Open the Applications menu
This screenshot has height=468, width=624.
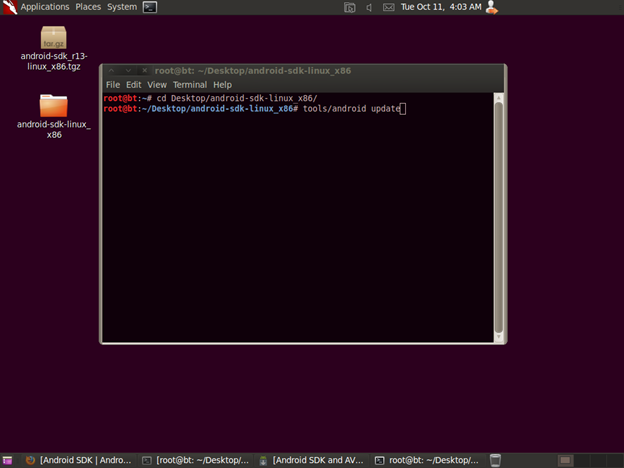tap(44, 7)
